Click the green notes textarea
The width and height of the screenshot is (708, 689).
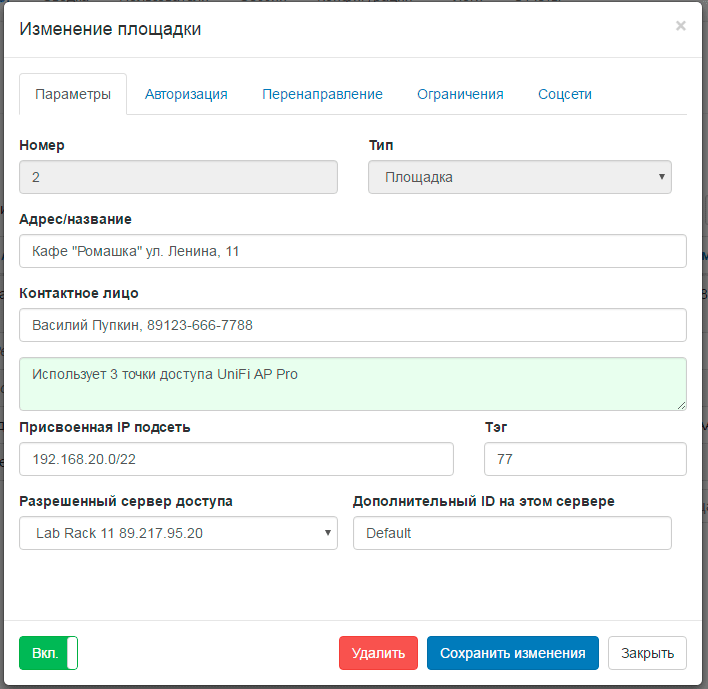[x=353, y=384]
